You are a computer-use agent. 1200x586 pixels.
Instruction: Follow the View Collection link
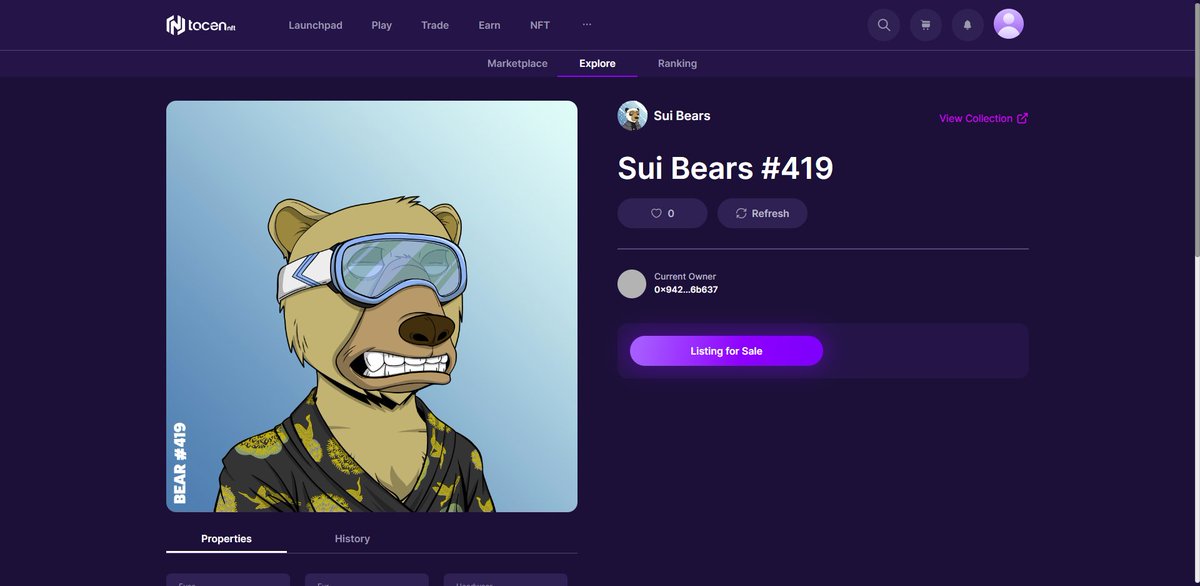coord(983,118)
